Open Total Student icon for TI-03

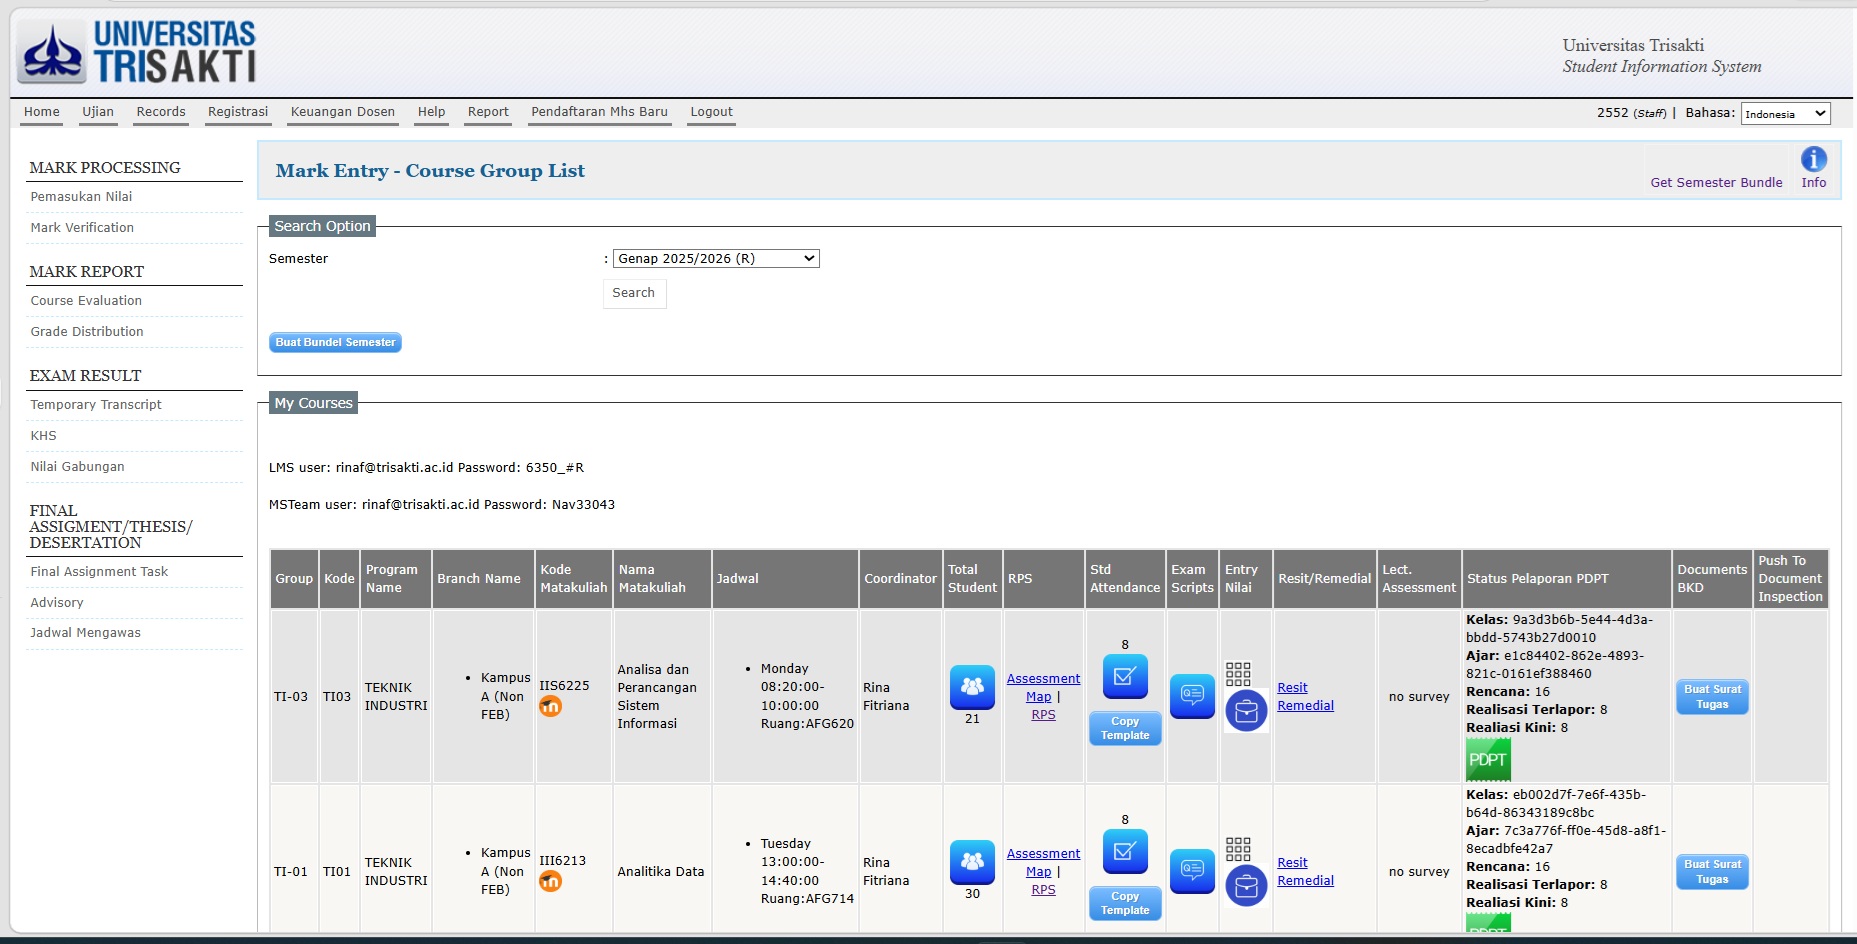coord(972,687)
